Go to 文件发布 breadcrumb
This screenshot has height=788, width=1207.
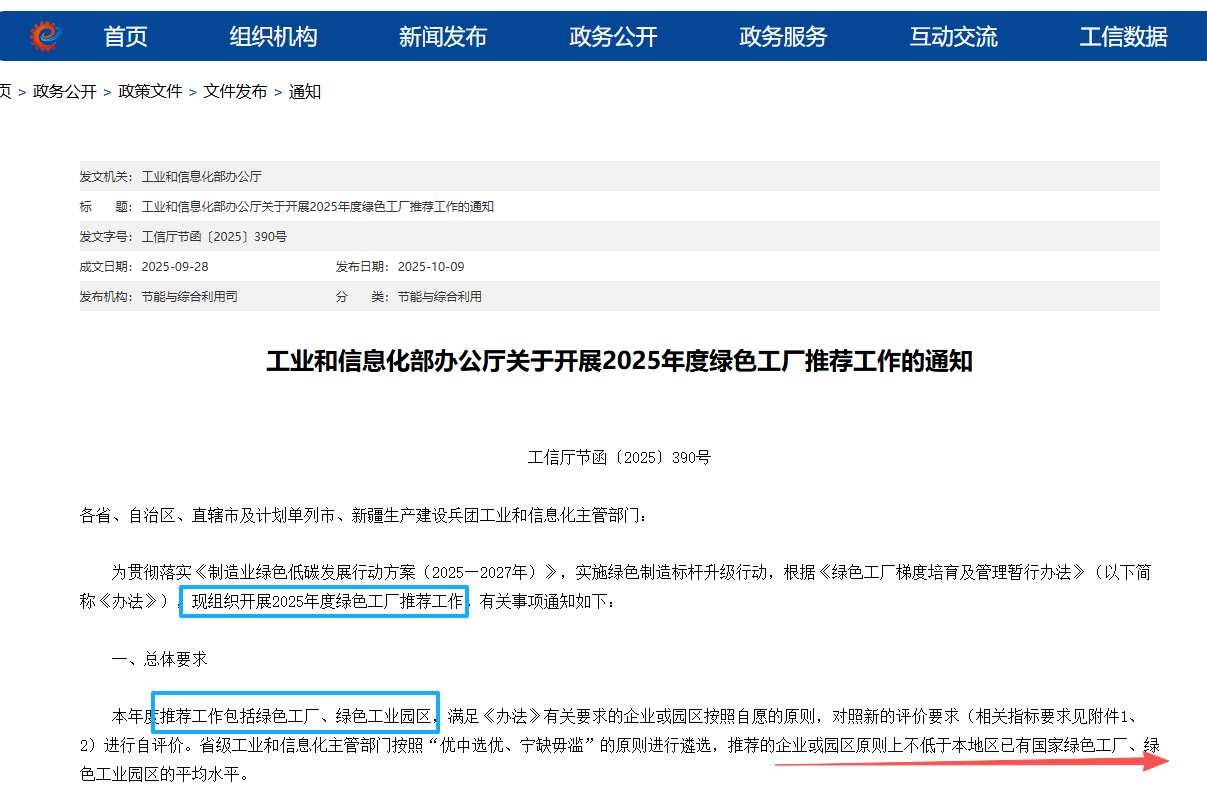click(235, 92)
